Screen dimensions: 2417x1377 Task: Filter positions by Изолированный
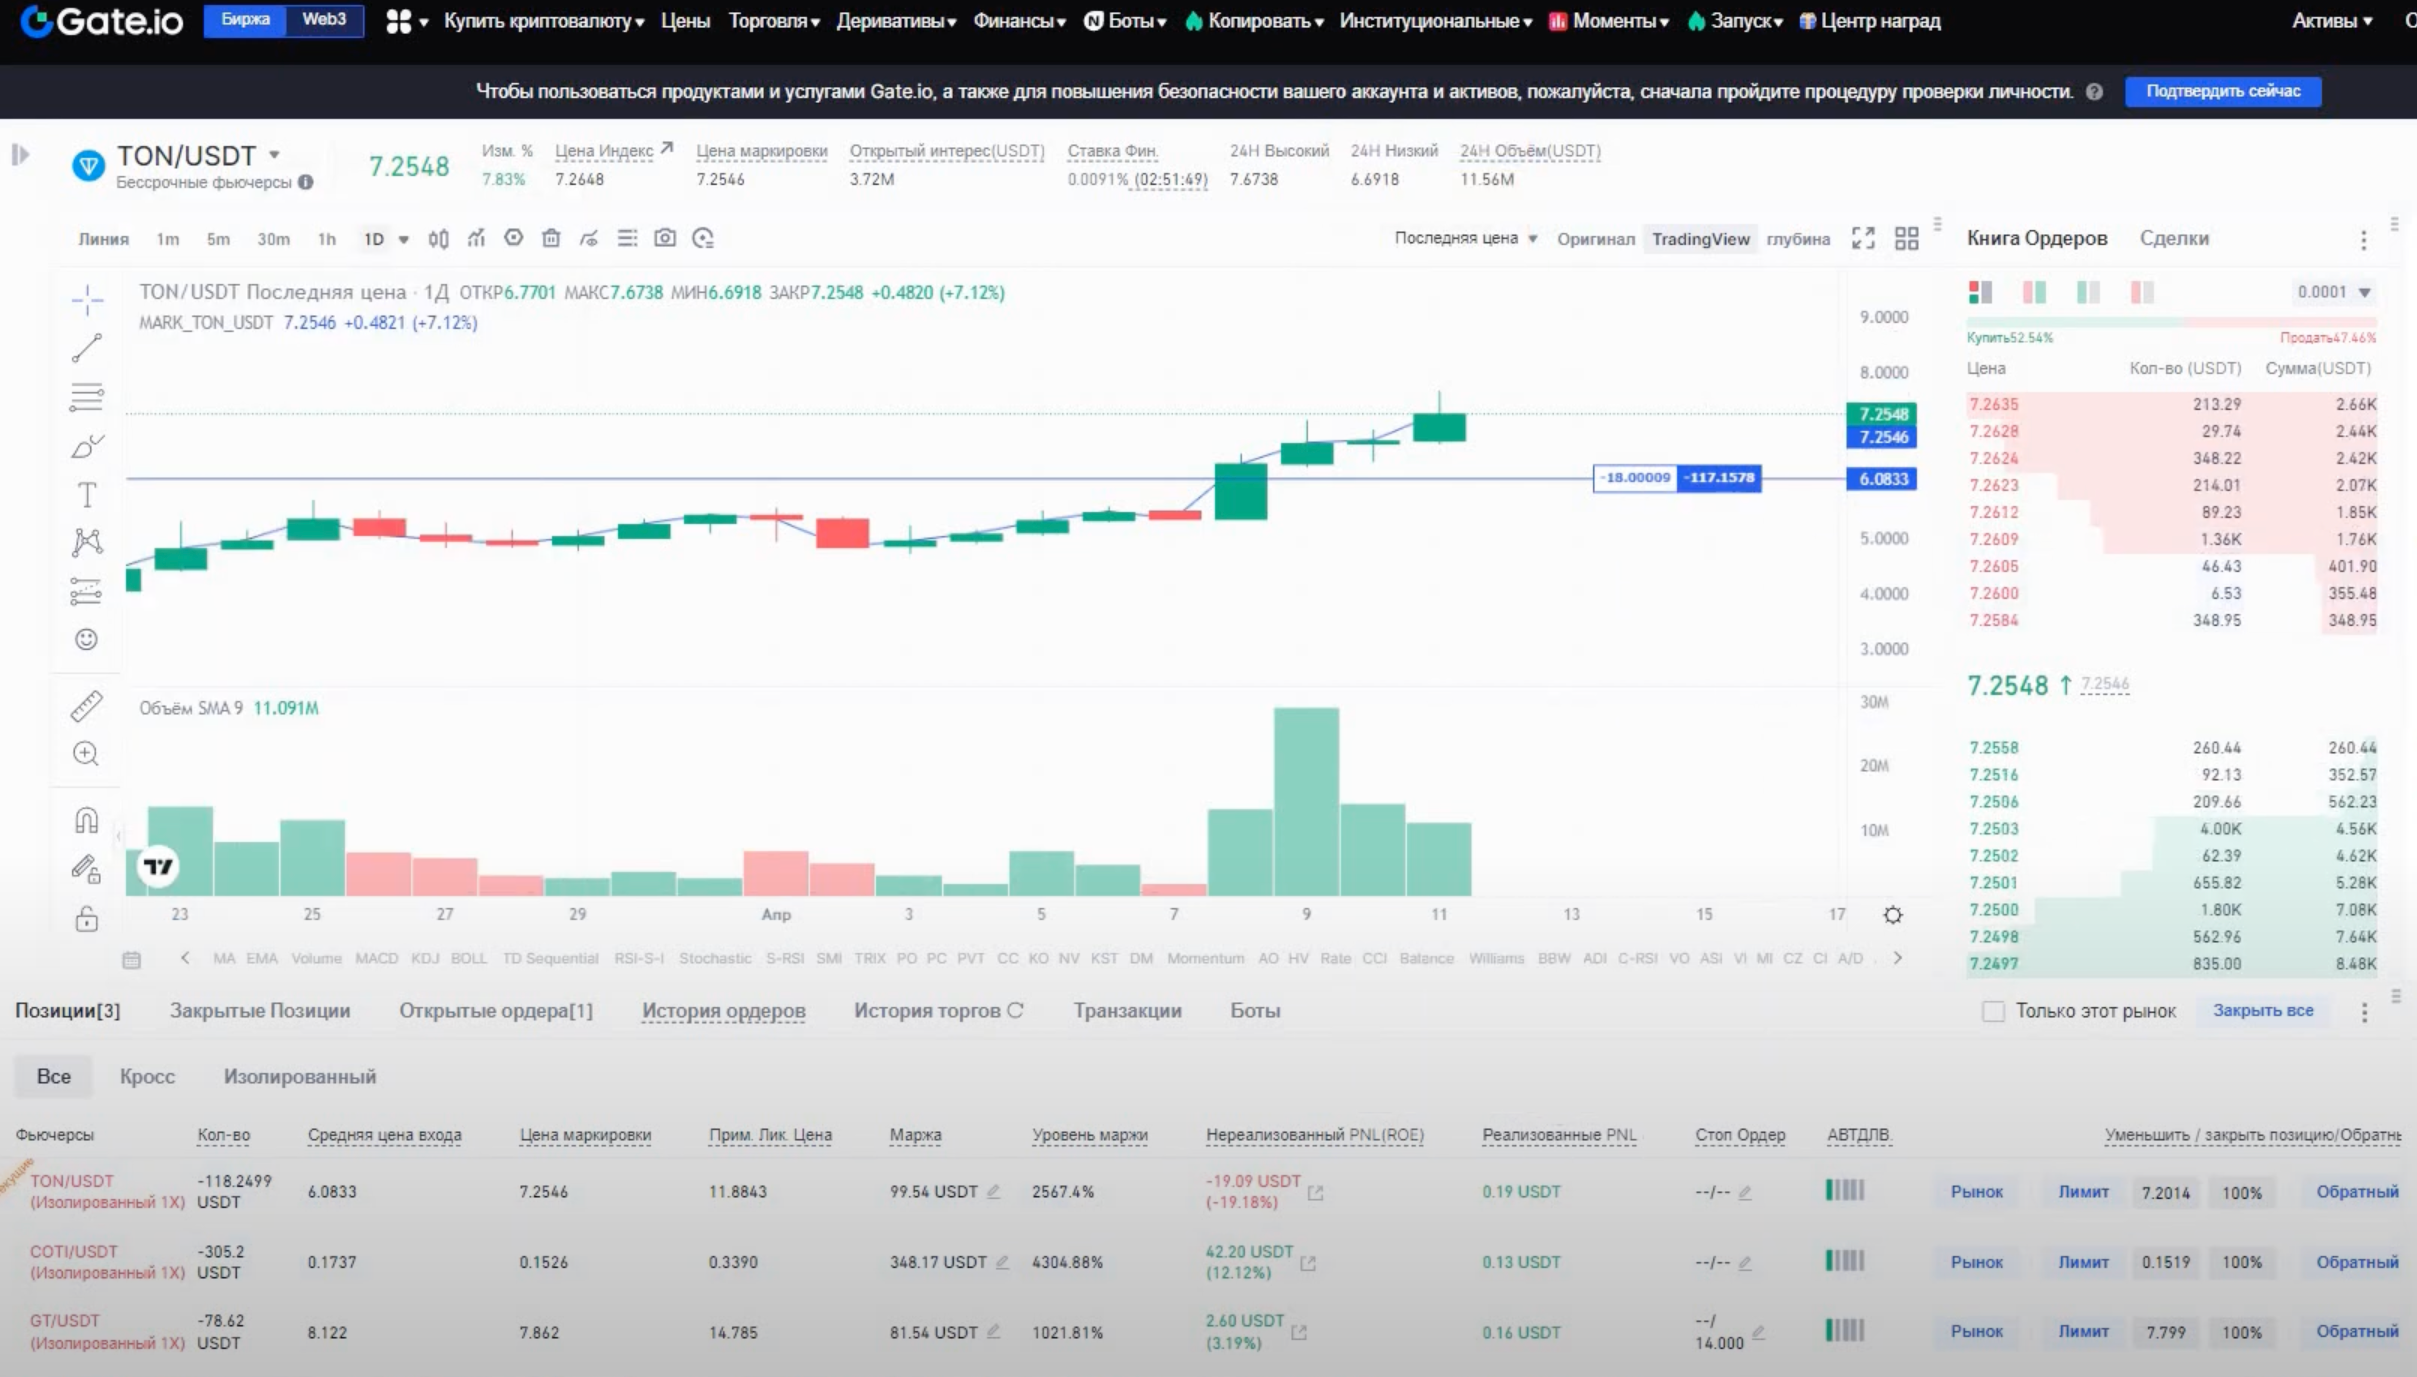(x=300, y=1076)
